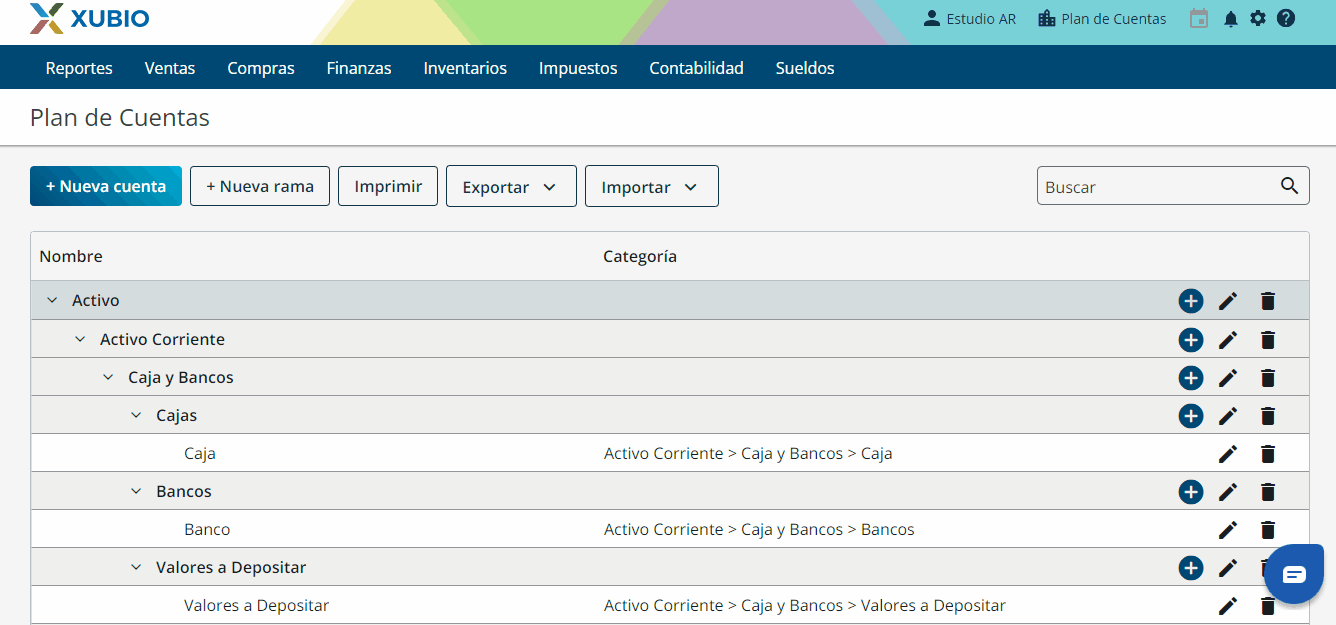Image resolution: width=1336 pixels, height=625 pixels.
Task: Delete the Activo Corriente row
Action: [x=1268, y=340]
